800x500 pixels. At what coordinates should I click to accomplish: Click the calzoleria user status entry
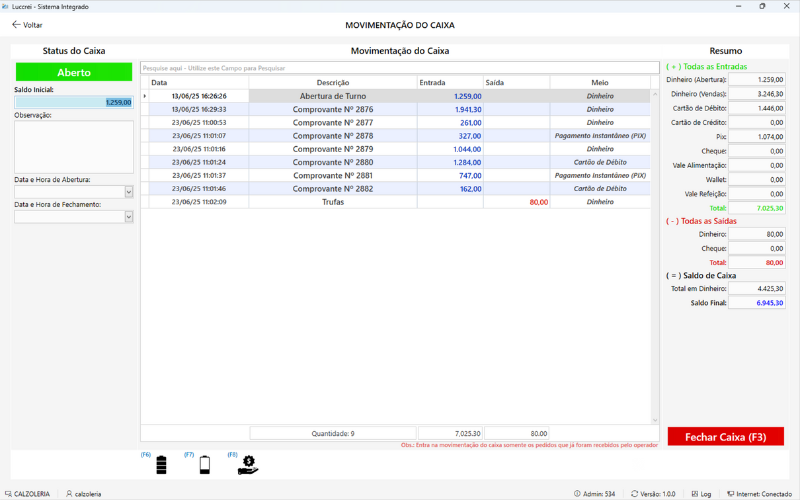pyautogui.click(x=84, y=494)
